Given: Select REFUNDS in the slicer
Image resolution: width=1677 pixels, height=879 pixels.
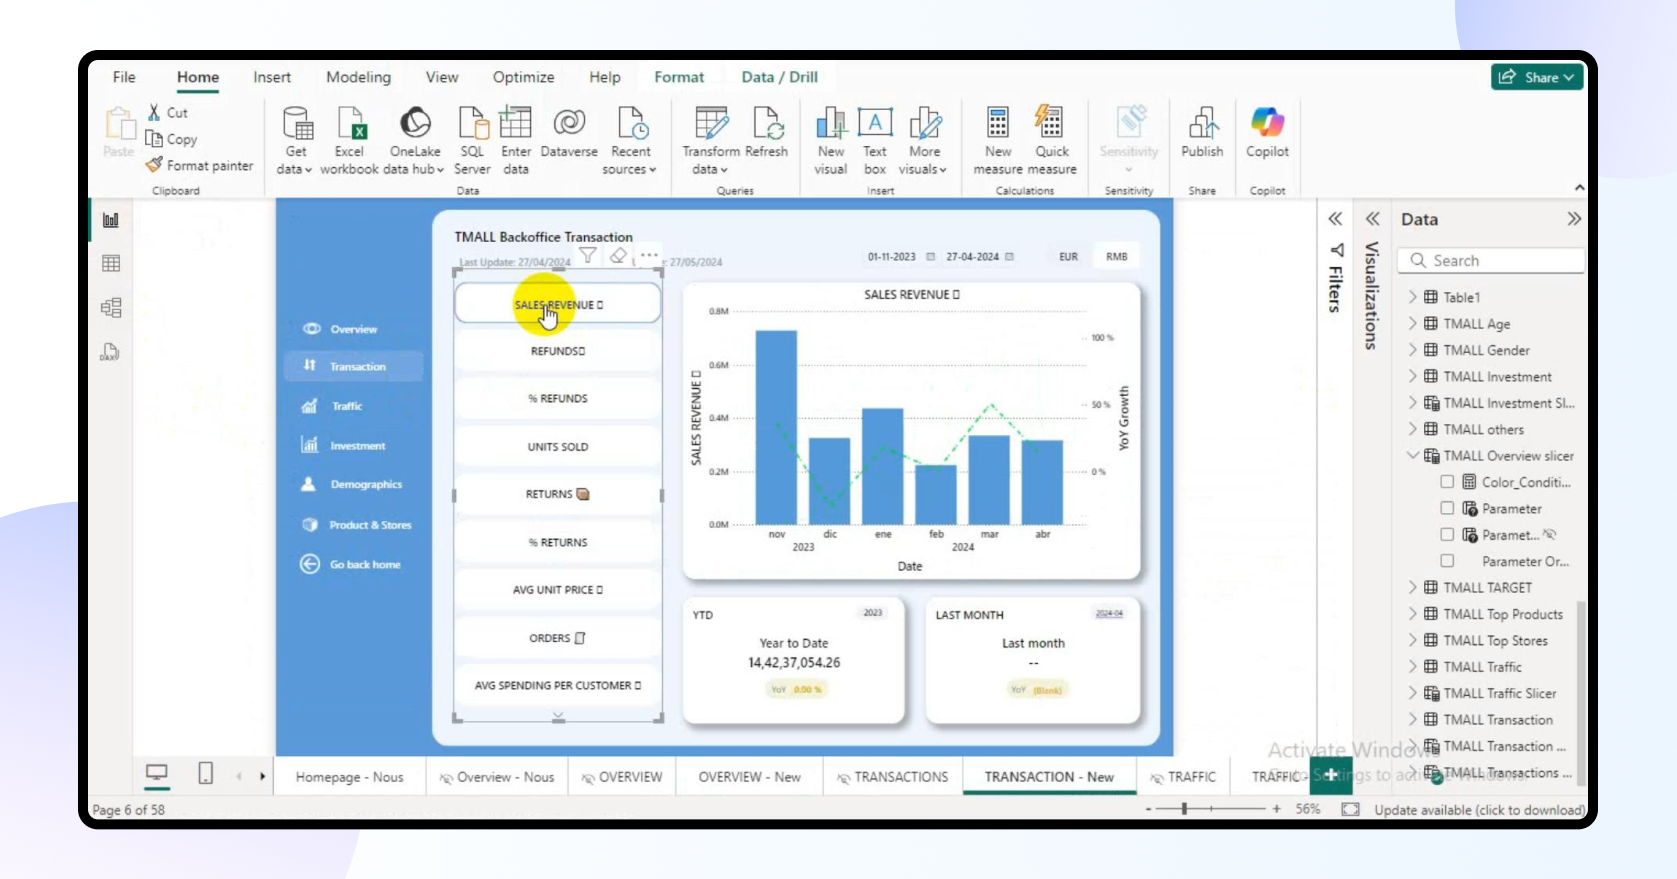Looking at the screenshot, I should pyautogui.click(x=558, y=351).
